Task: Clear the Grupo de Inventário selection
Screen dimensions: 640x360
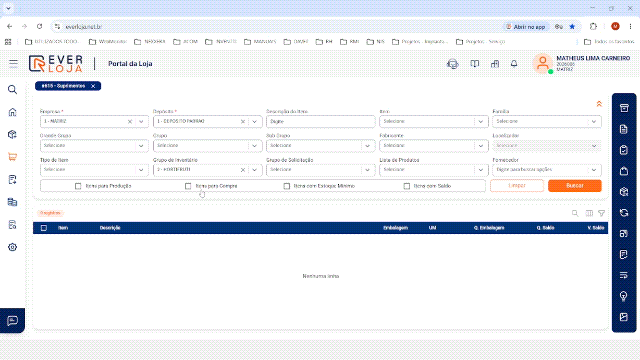Action: (243, 170)
